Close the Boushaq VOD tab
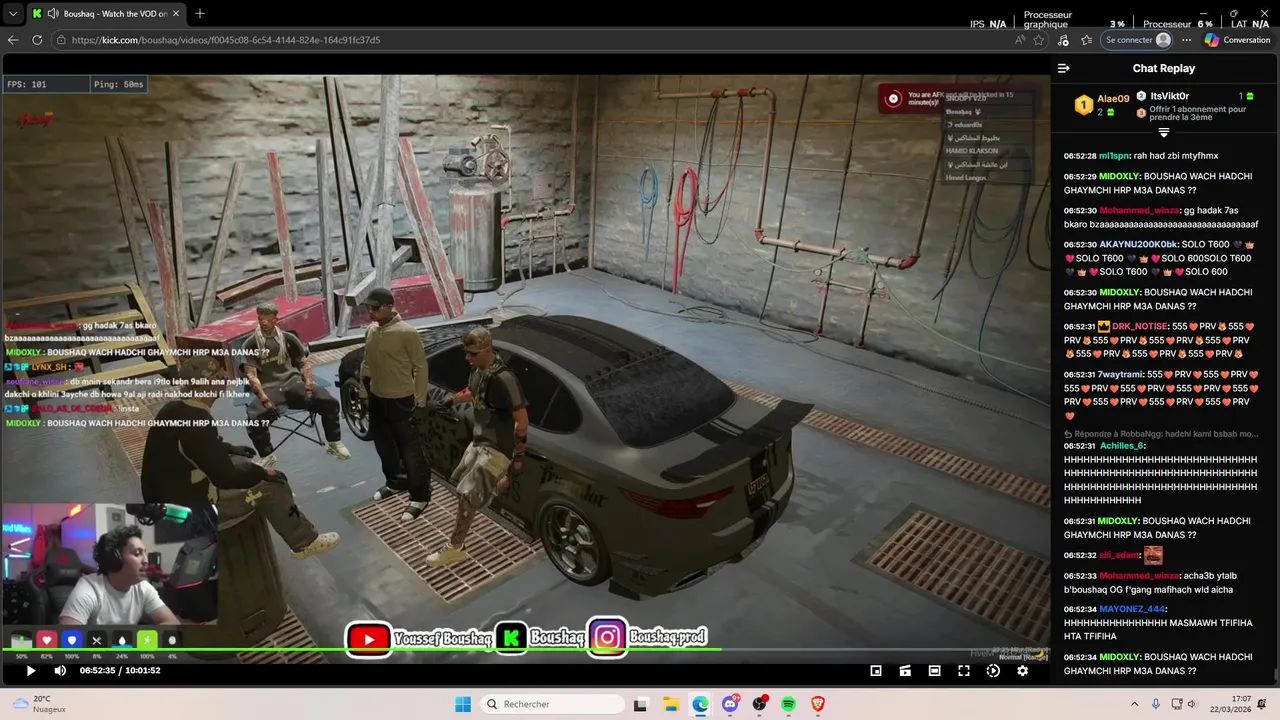The height and width of the screenshot is (720, 1280). (176, 14)
